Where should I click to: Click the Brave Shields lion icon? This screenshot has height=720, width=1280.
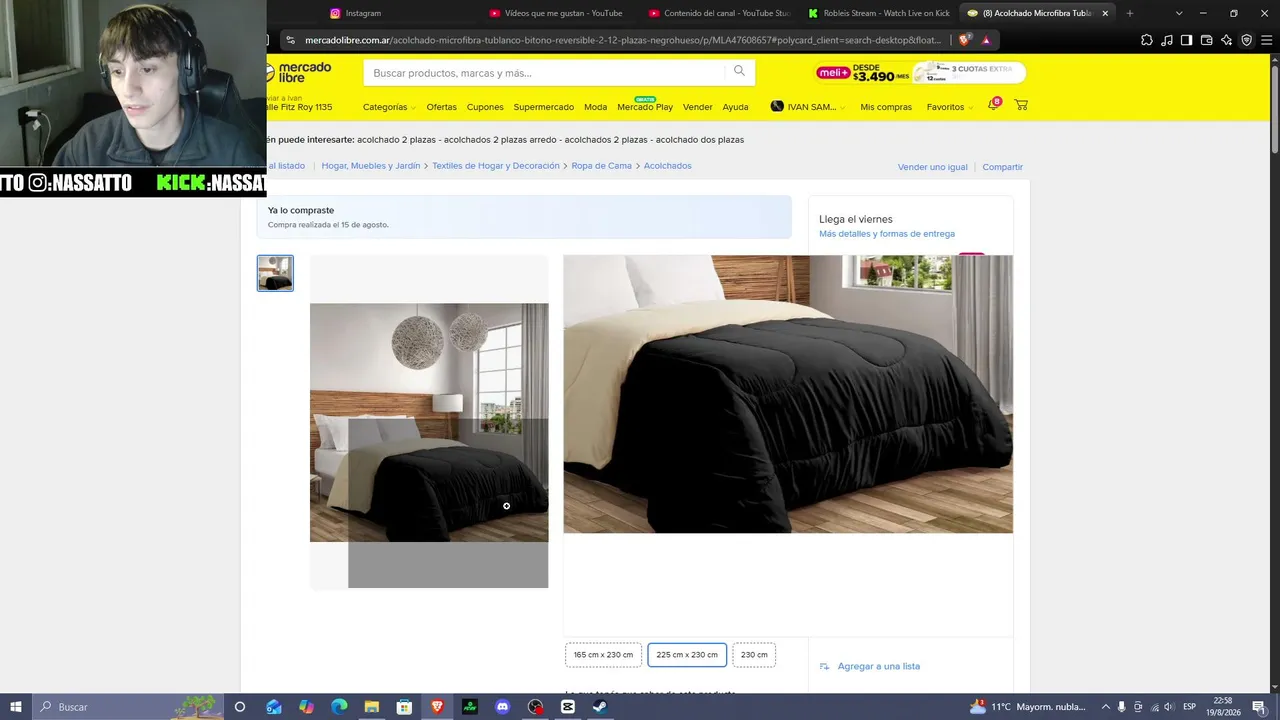[x=964, y=40]
